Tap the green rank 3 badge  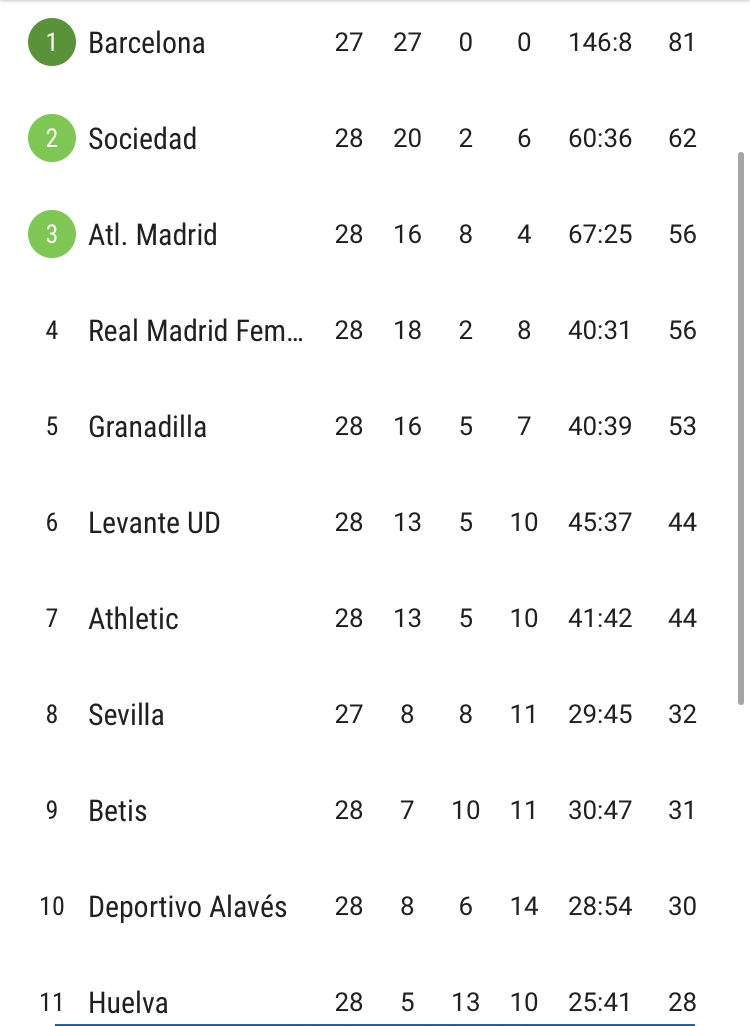tap(52, 234)
